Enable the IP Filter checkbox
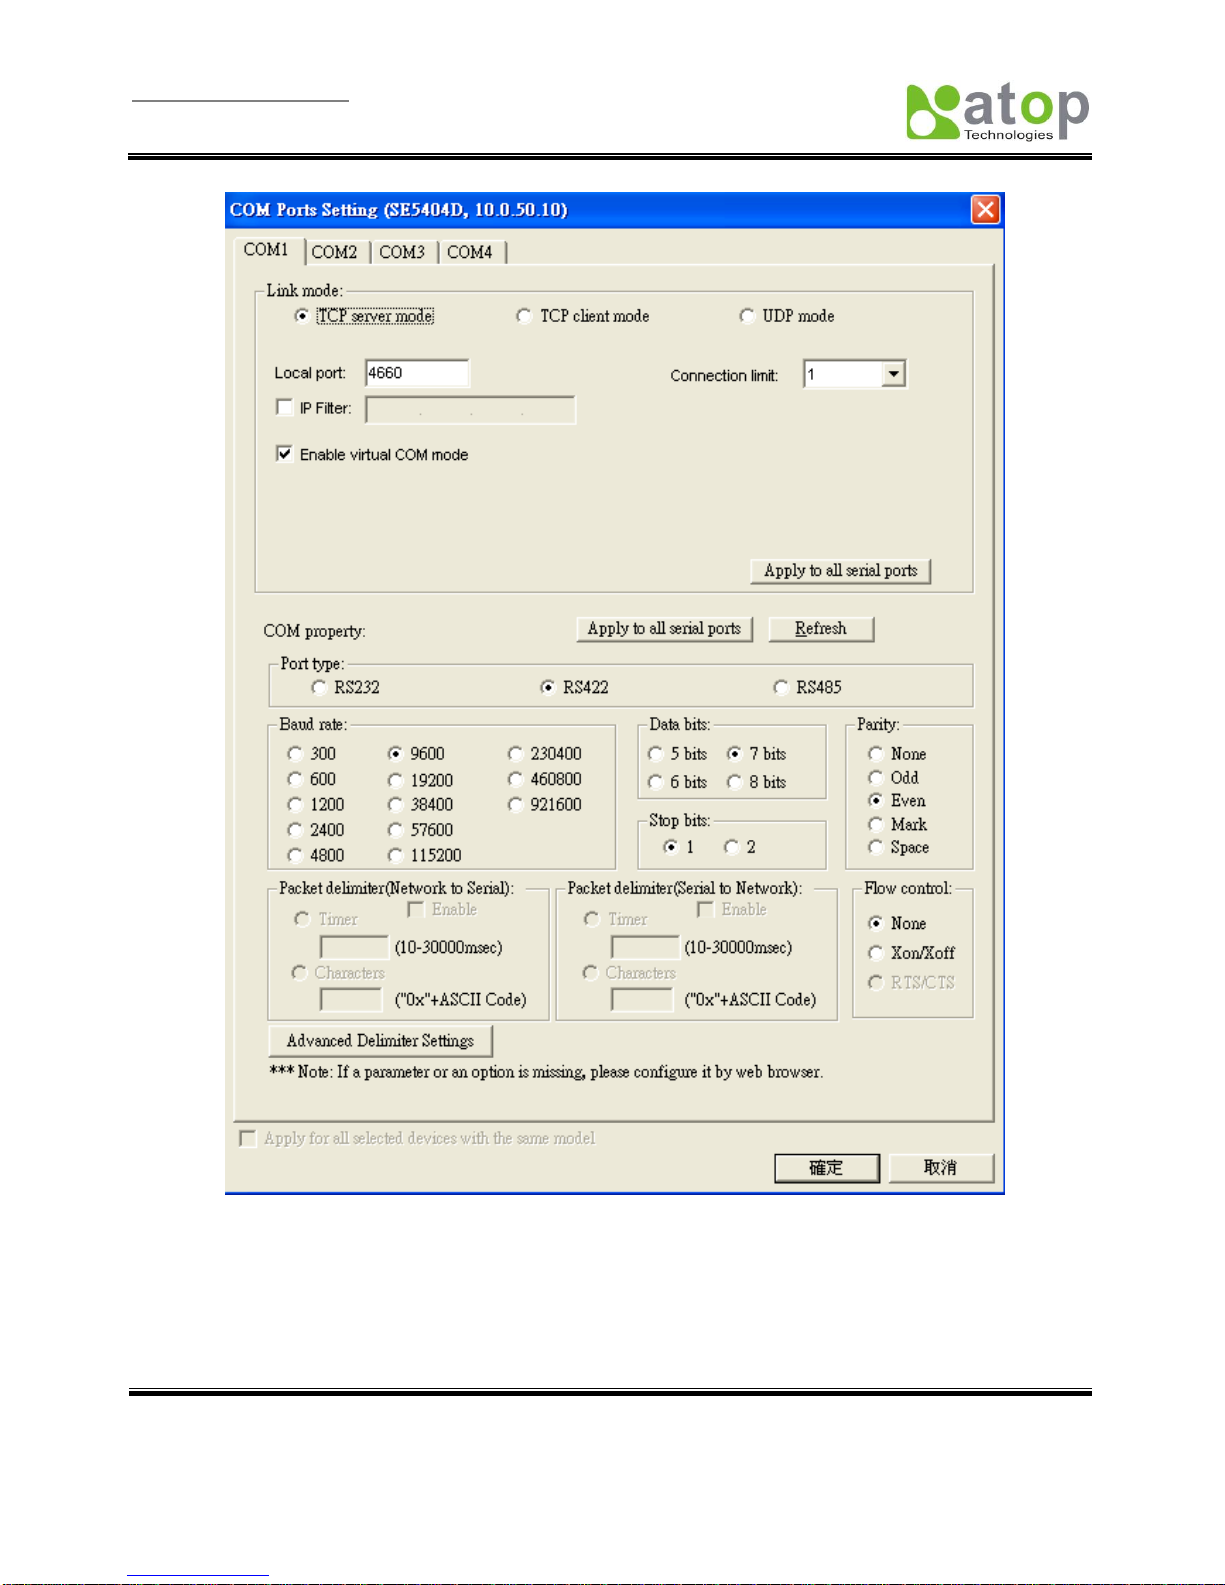Image resolution: width=1225 pixels, height=1585 pixels. (284, 408)
